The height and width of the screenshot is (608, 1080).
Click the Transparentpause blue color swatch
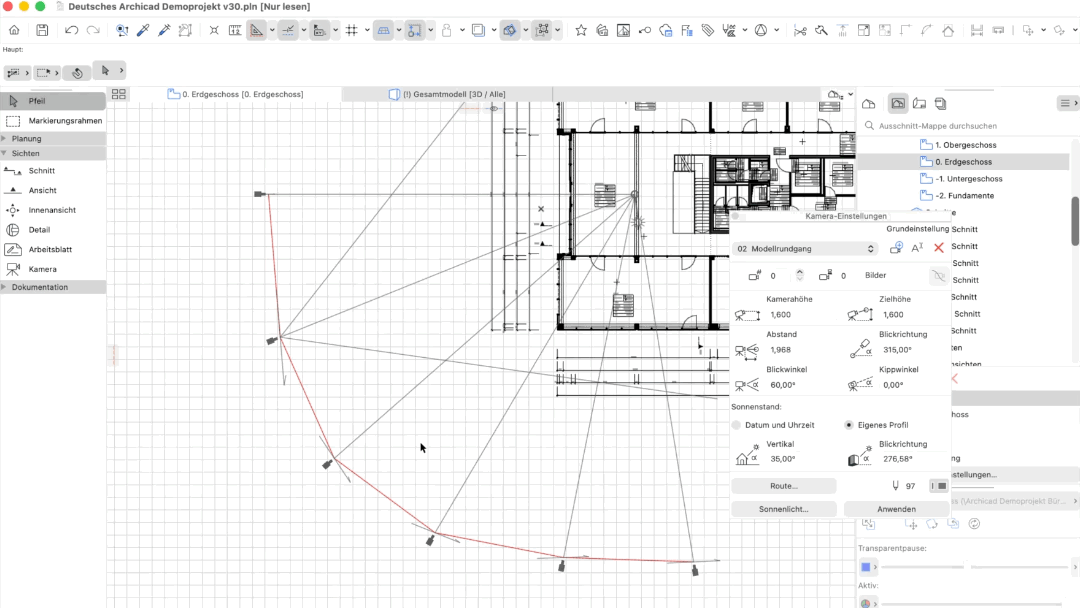(x=866, y=567)
